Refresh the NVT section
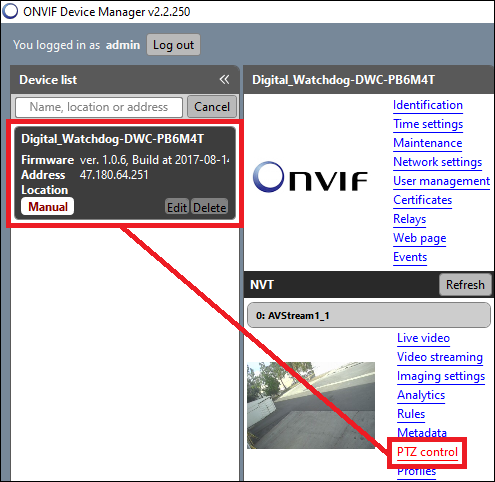The width and height of the screenshot is (495, 482). tap(465, 285)
